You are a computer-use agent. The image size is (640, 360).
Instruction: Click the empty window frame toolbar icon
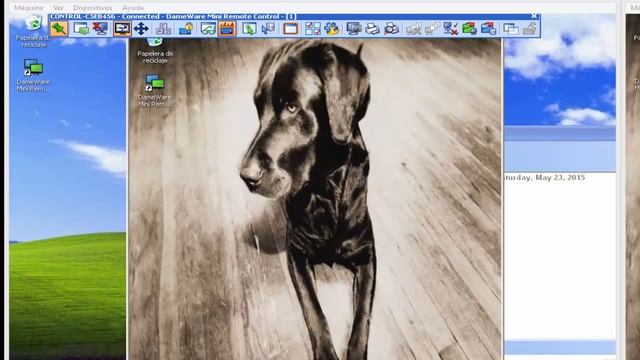(x=291, y=29)
